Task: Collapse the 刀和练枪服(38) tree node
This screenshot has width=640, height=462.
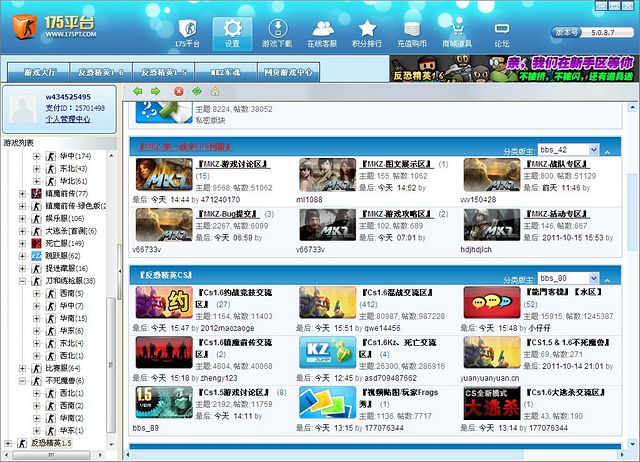Action: coord(22,281)
